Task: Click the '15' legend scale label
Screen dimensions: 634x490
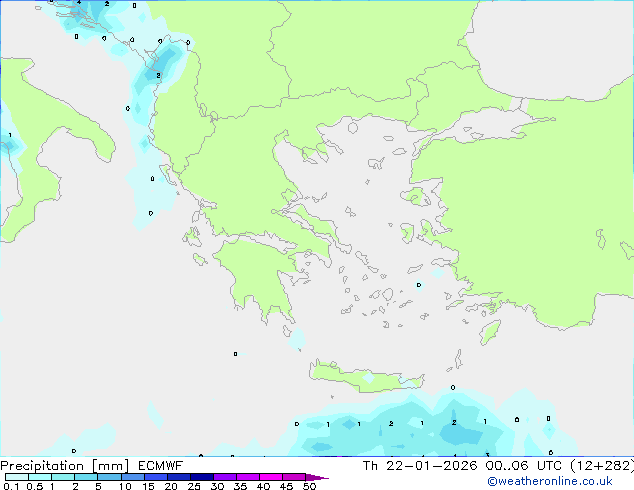Action: pos(148,486)
